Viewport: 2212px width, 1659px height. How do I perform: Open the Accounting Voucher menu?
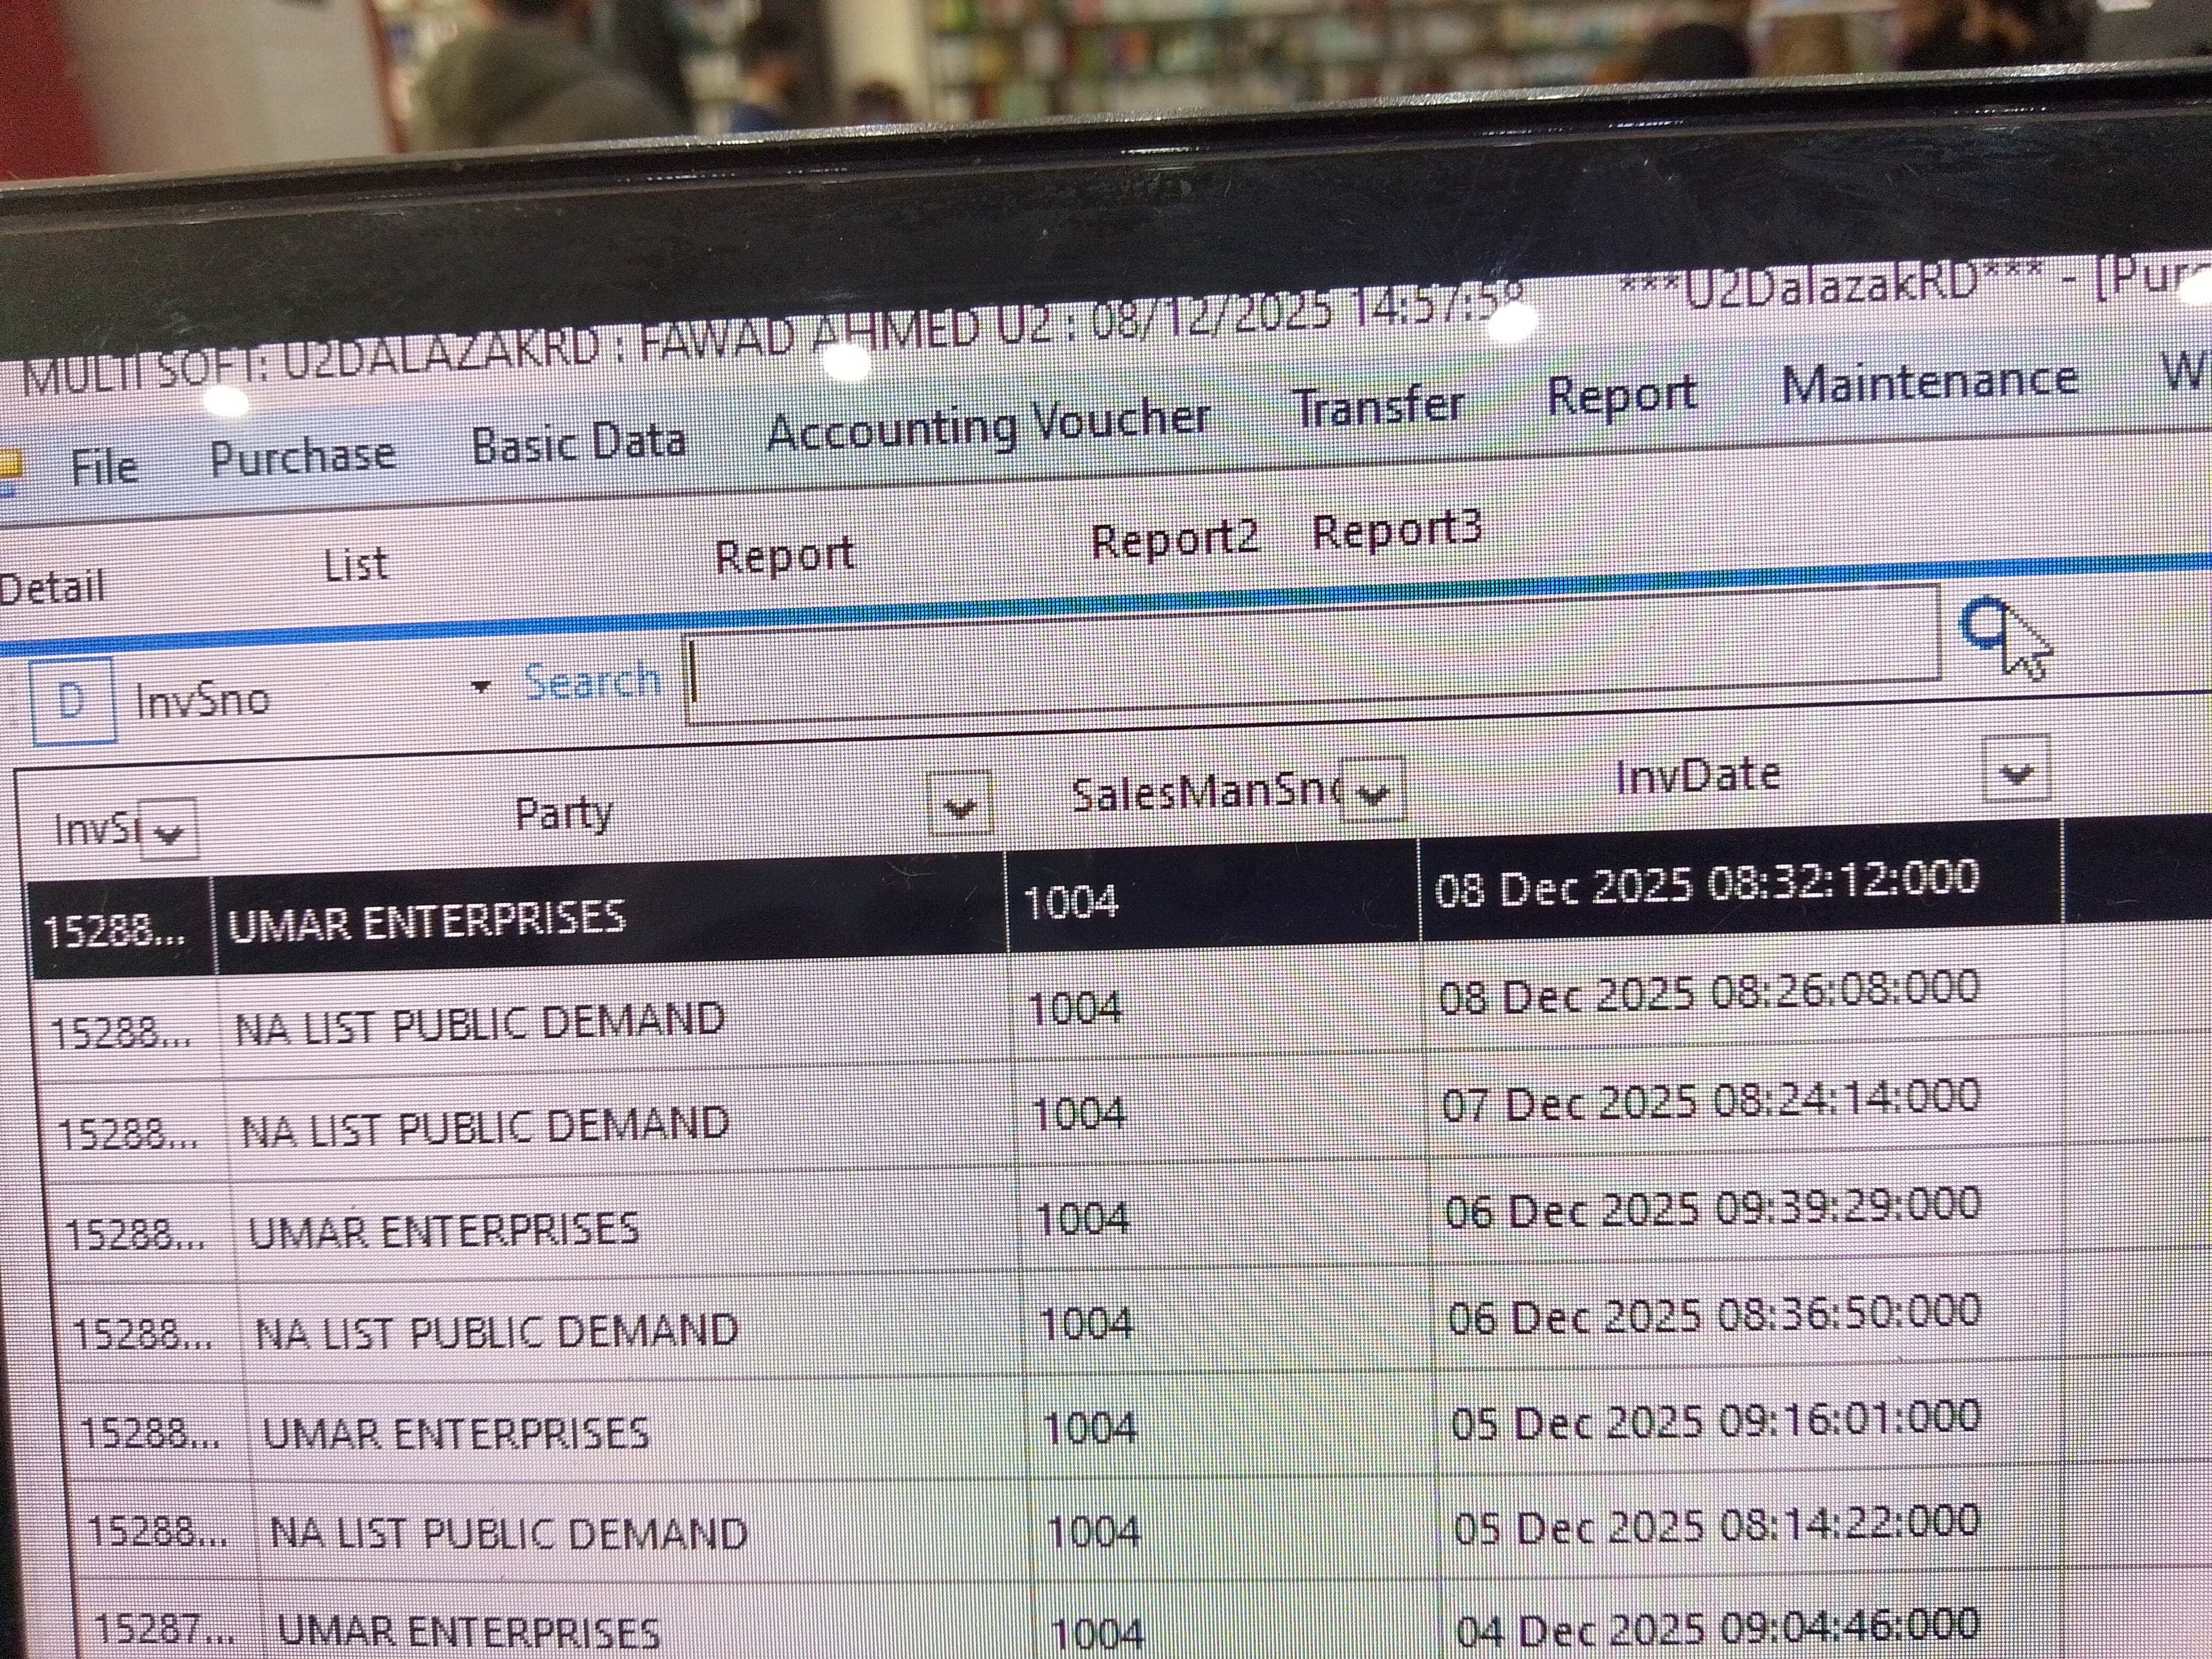pos(988,426)
